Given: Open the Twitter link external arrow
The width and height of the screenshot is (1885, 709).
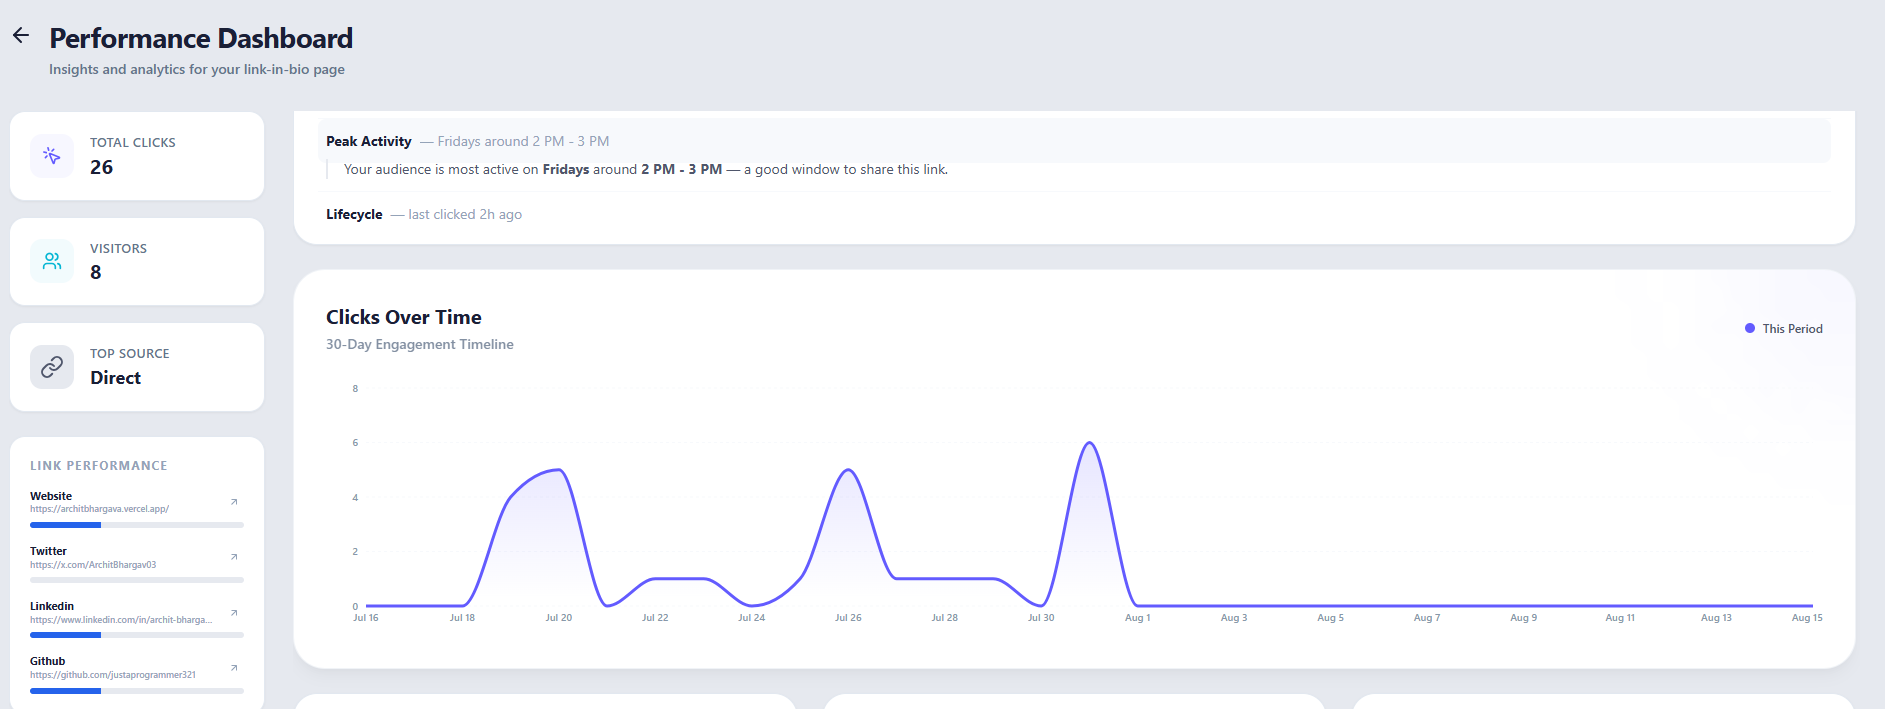Looking at the screenshot, I should pyautogui.click(x=234, y=557).
